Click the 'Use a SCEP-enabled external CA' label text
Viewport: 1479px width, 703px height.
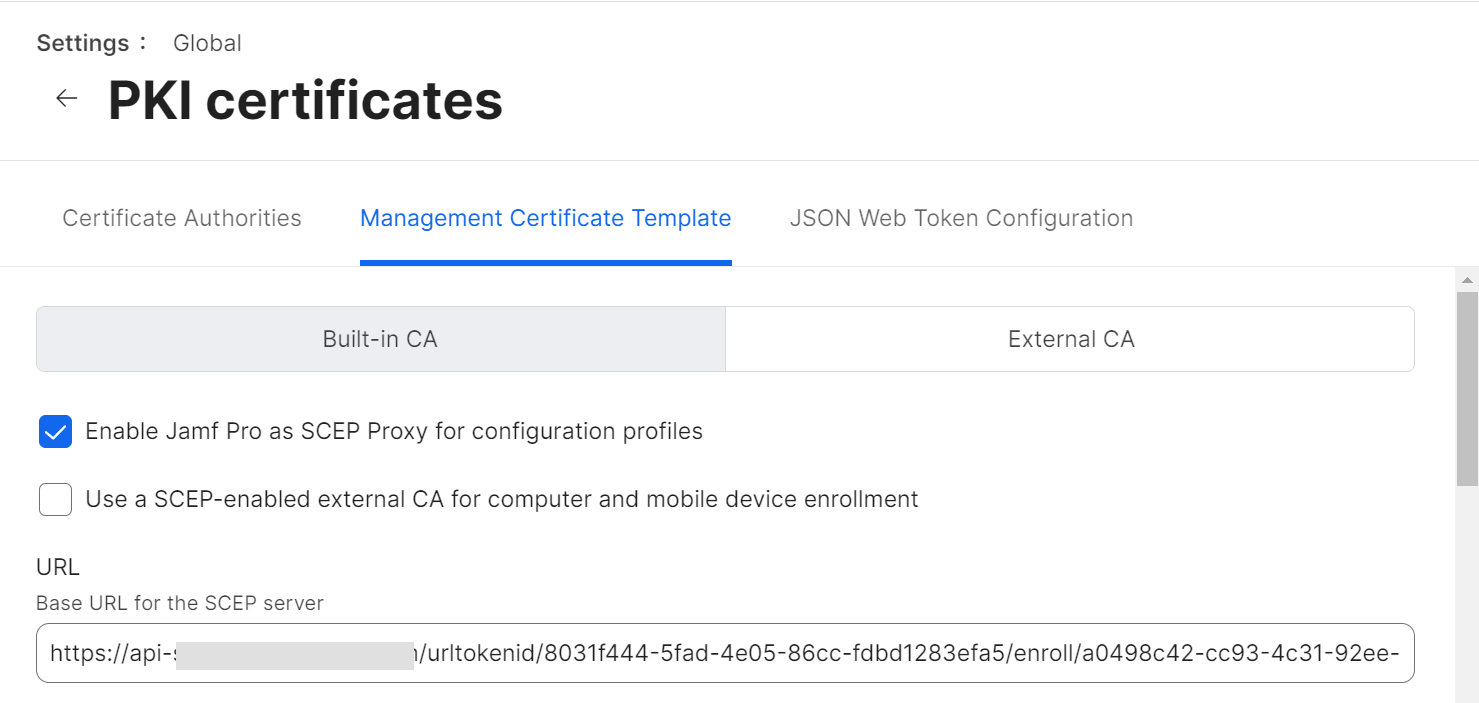click(502, 499)
